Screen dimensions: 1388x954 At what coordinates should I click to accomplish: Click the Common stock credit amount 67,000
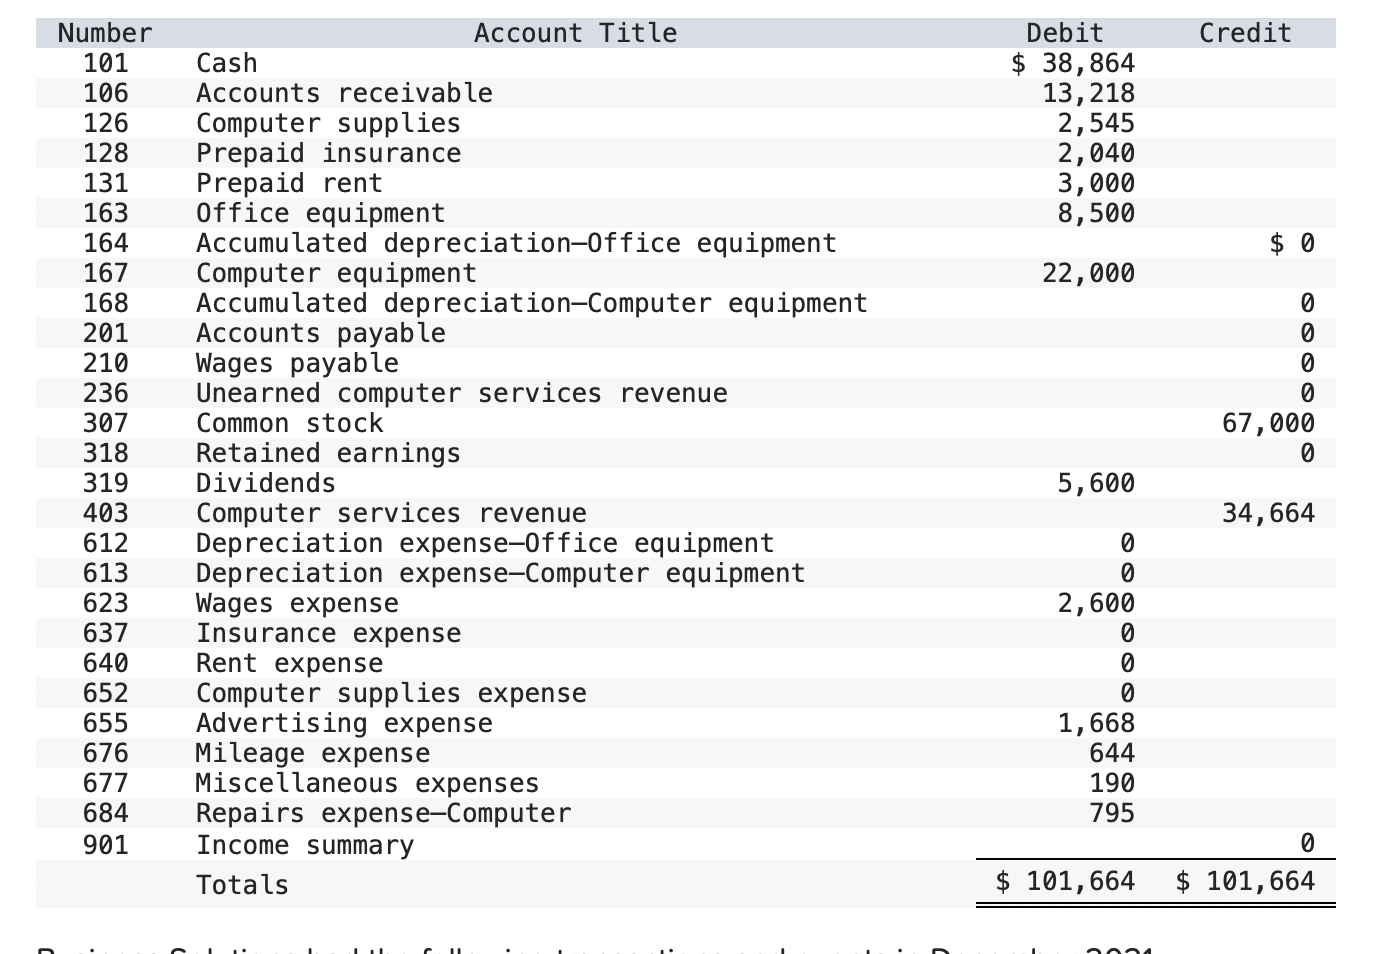[1270, 423]
